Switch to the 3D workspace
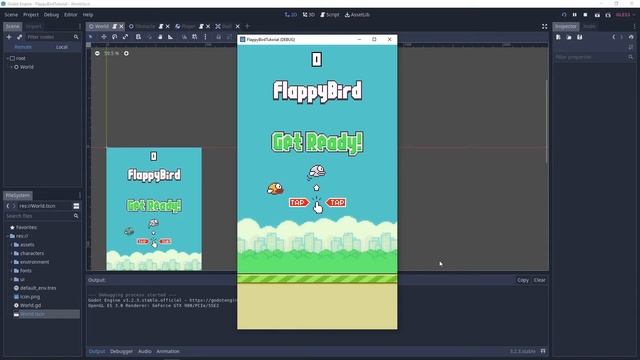This screenshot has width=640, height=360. click(x=309, y=15)
